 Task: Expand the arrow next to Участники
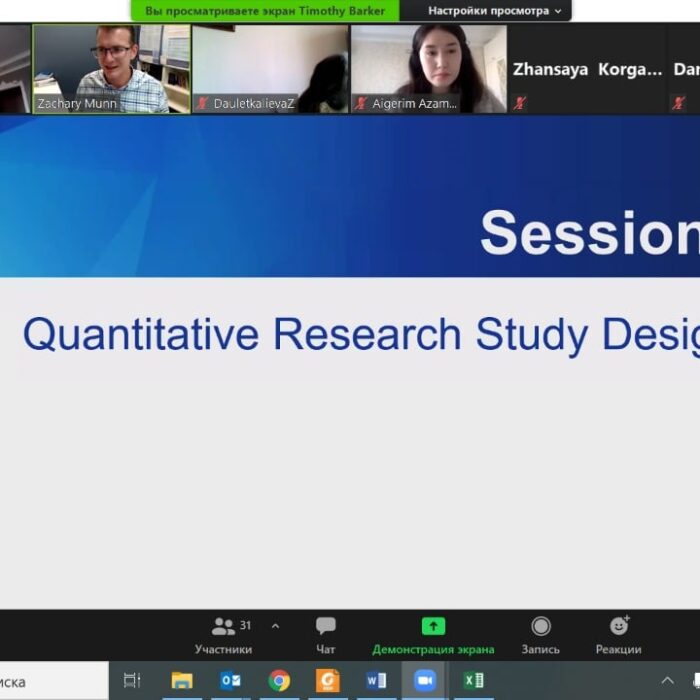pyautogui.click(x=275, y=627)
